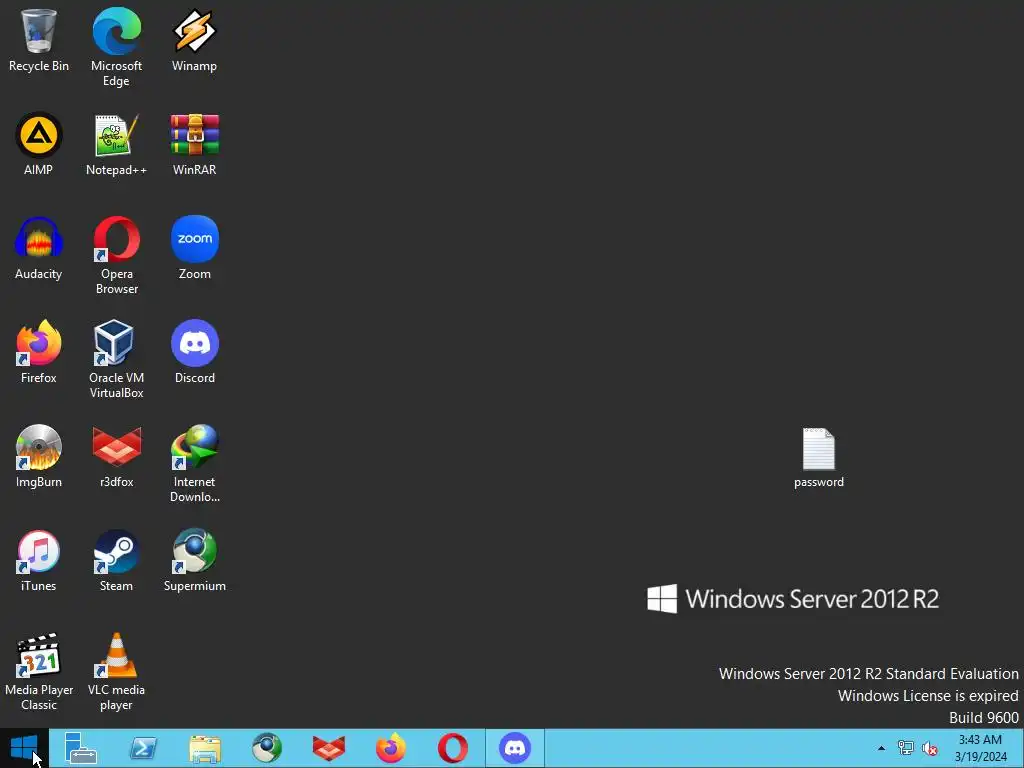Image resolution: width=1024 pixels, height=768 pixels.
Task: Switch to Discord in the taskbar
Action: (515, 748)
